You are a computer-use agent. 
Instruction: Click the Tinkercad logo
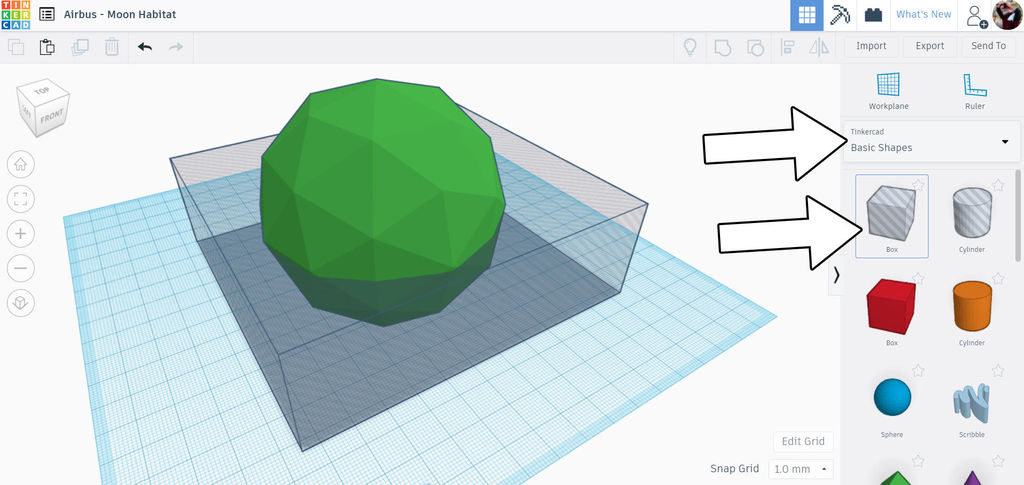point(15,14)
